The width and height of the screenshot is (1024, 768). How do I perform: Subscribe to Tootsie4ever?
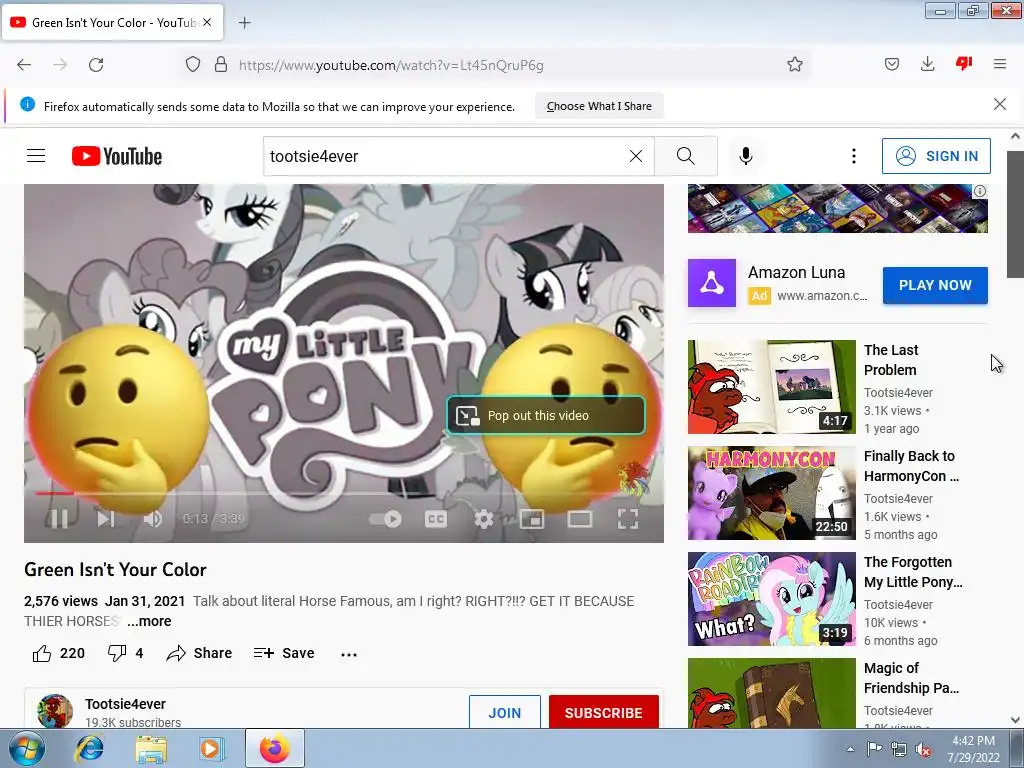603,712
